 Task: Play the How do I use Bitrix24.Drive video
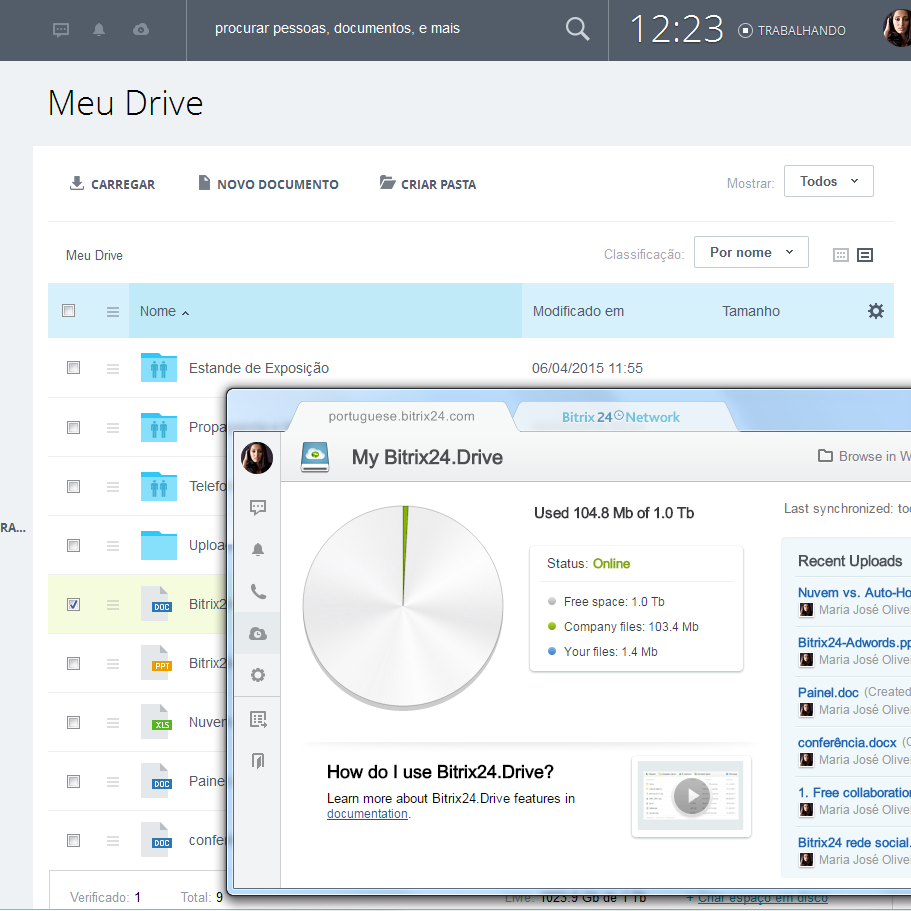(x=691, y=797)
